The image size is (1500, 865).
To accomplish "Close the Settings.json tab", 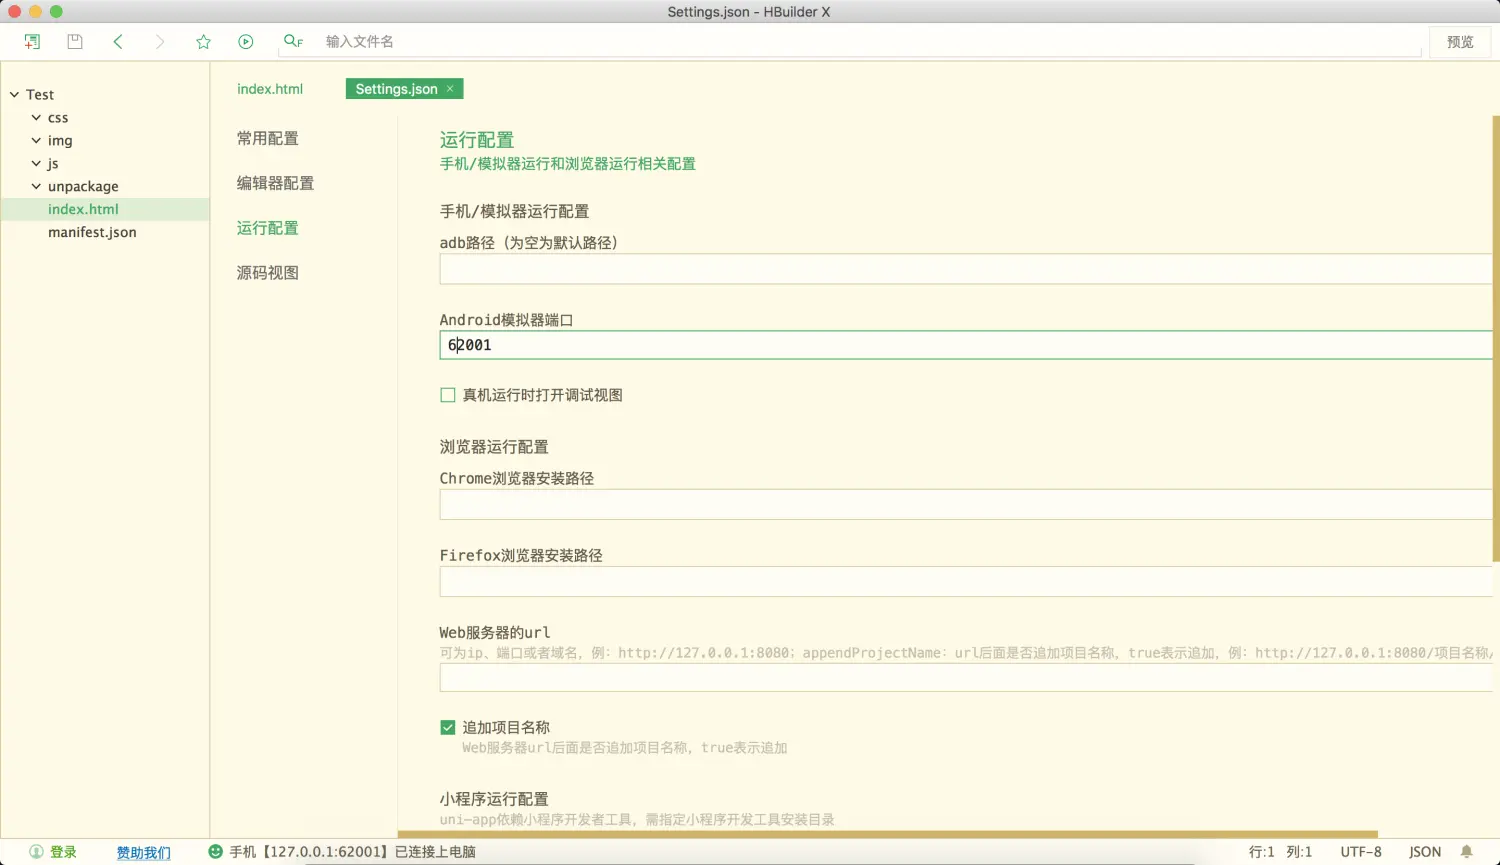I will point(450,89).
